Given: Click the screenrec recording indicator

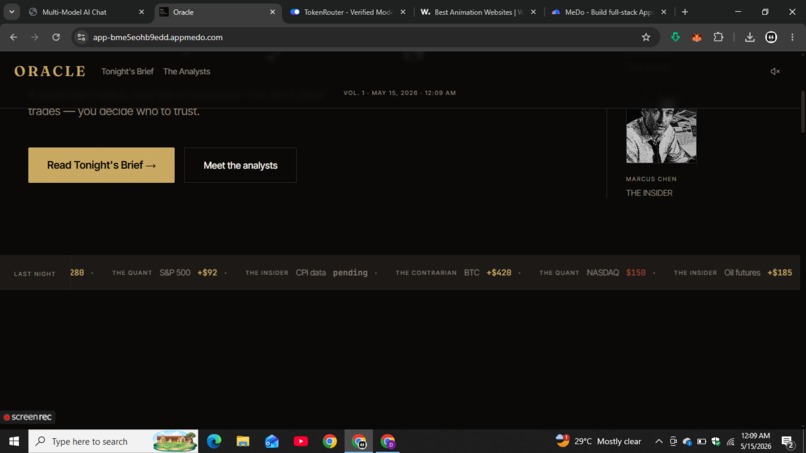Looking at the screenshot, I should click(x=28, y=417).
